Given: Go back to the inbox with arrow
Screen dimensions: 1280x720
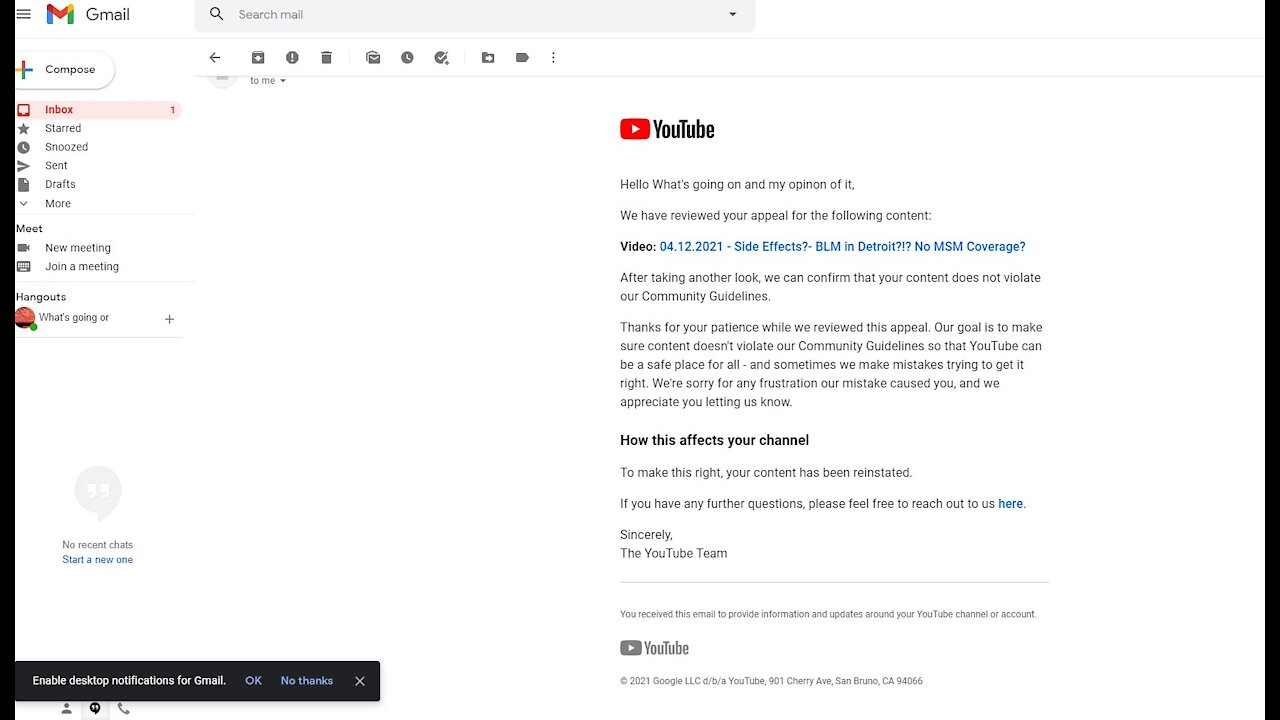Looking at the screenshot, I should pos(214,58).
